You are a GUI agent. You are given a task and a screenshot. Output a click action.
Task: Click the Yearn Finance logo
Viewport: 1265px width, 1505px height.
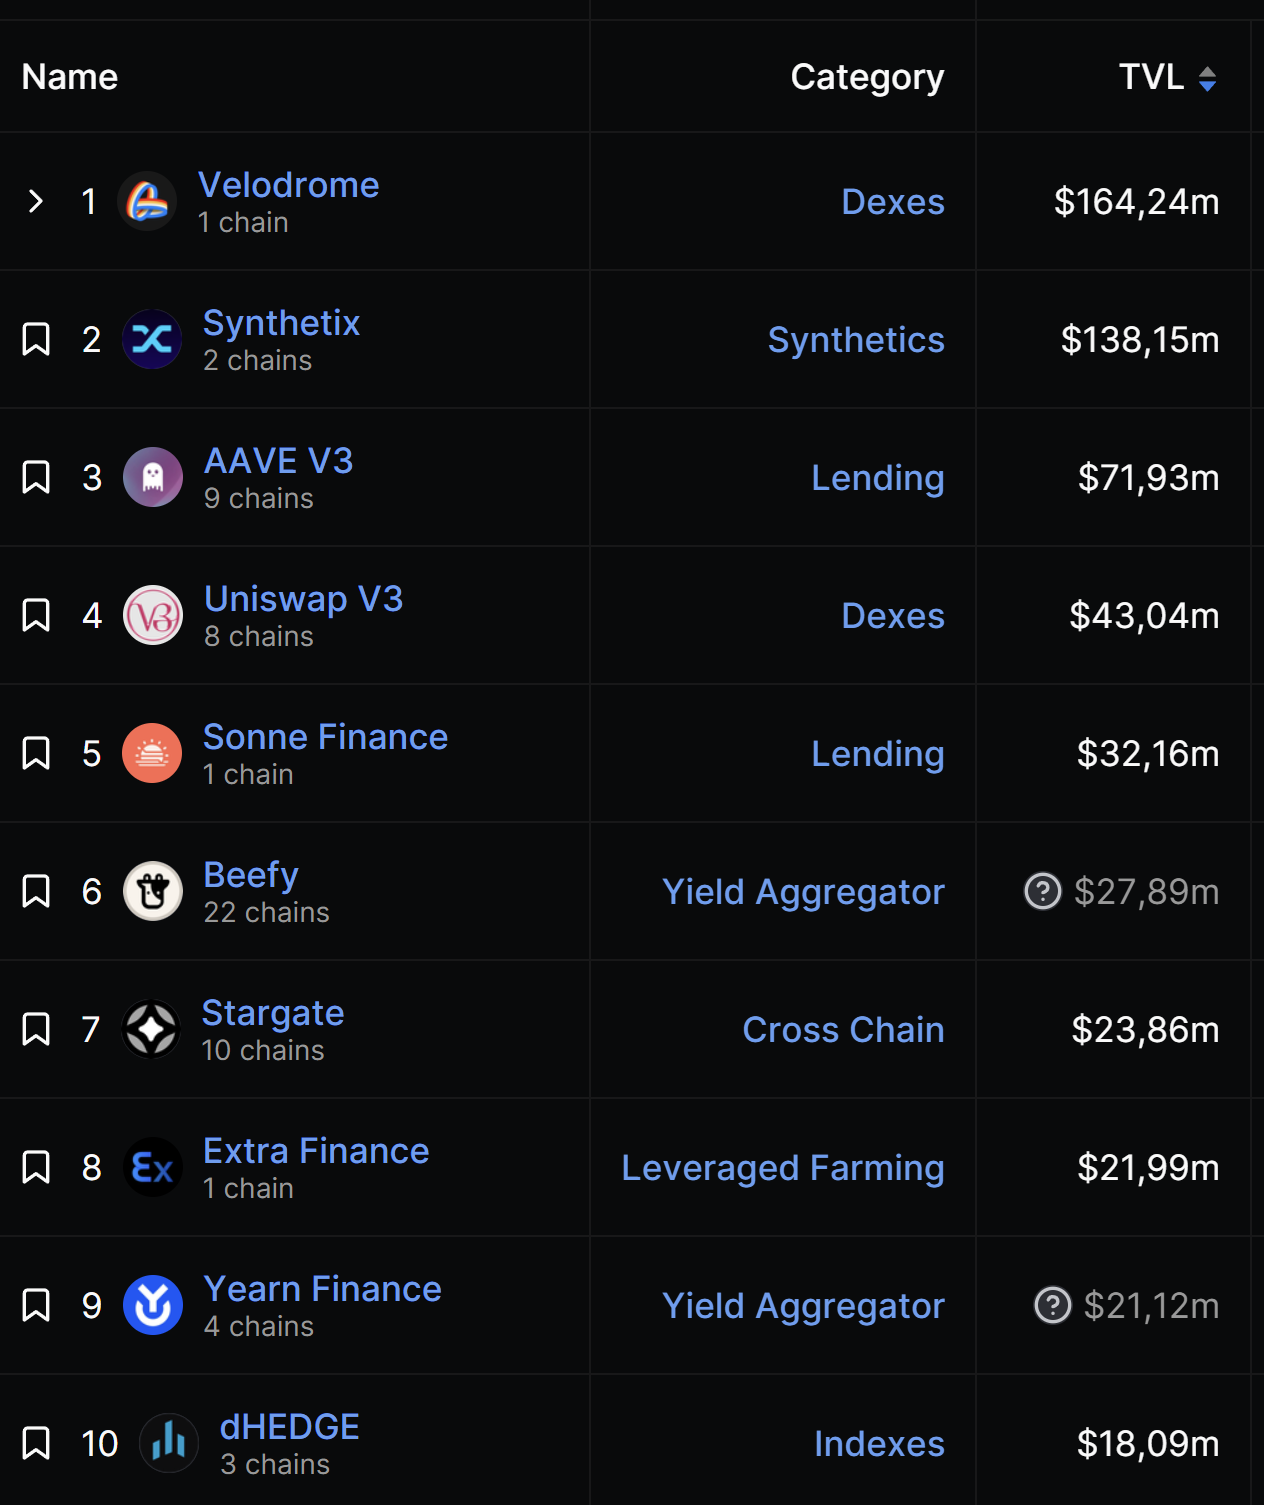click(153, 1305)
